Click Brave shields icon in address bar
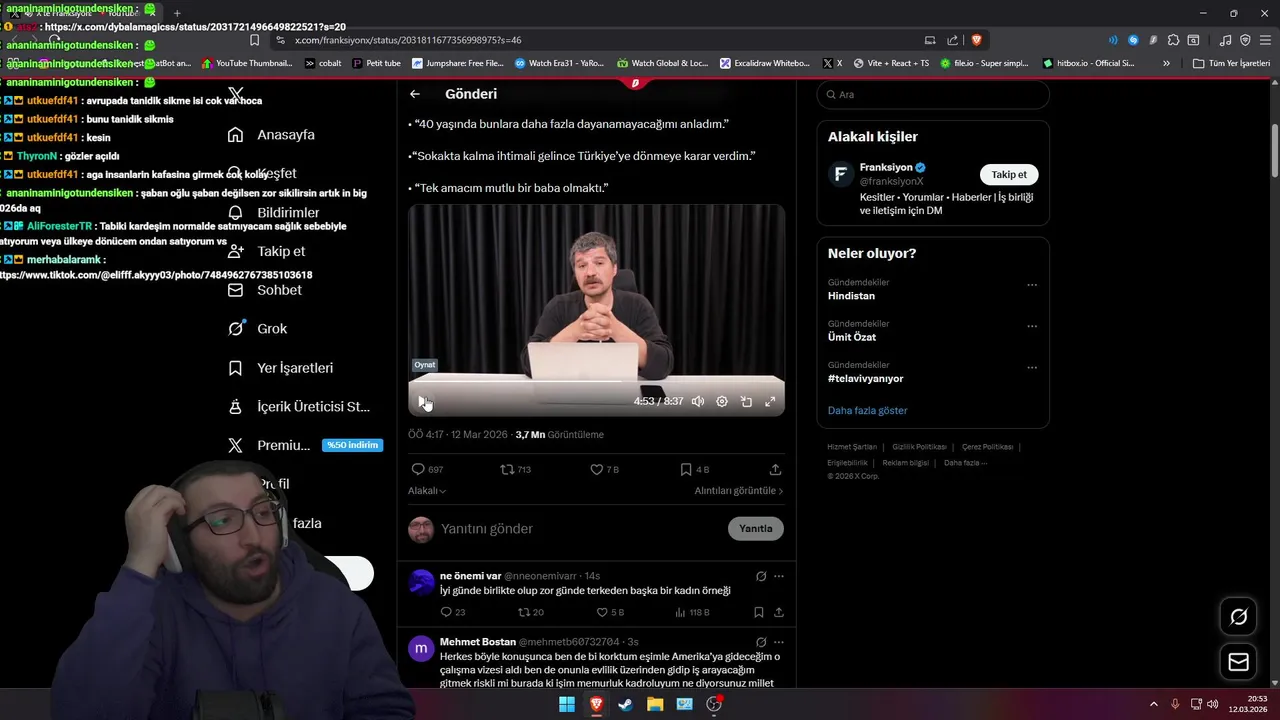Viewport: 1280px width, 720px height. coord(977,40)
